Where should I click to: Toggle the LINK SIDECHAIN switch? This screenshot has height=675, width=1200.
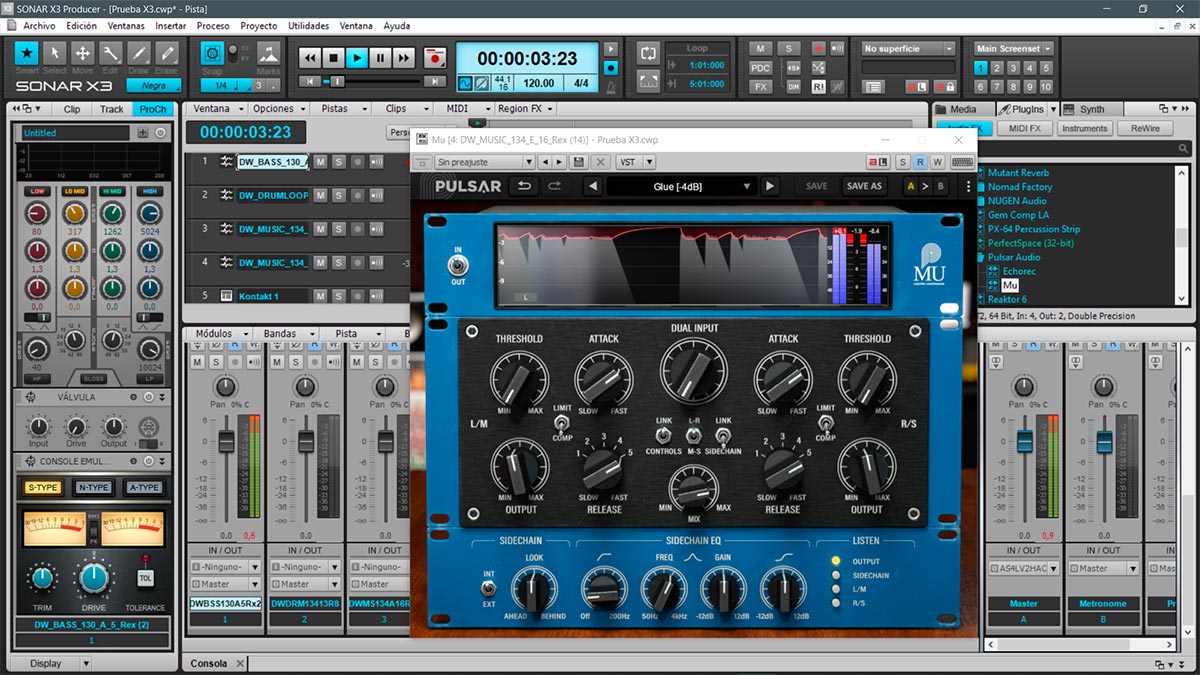coord(724,436)
